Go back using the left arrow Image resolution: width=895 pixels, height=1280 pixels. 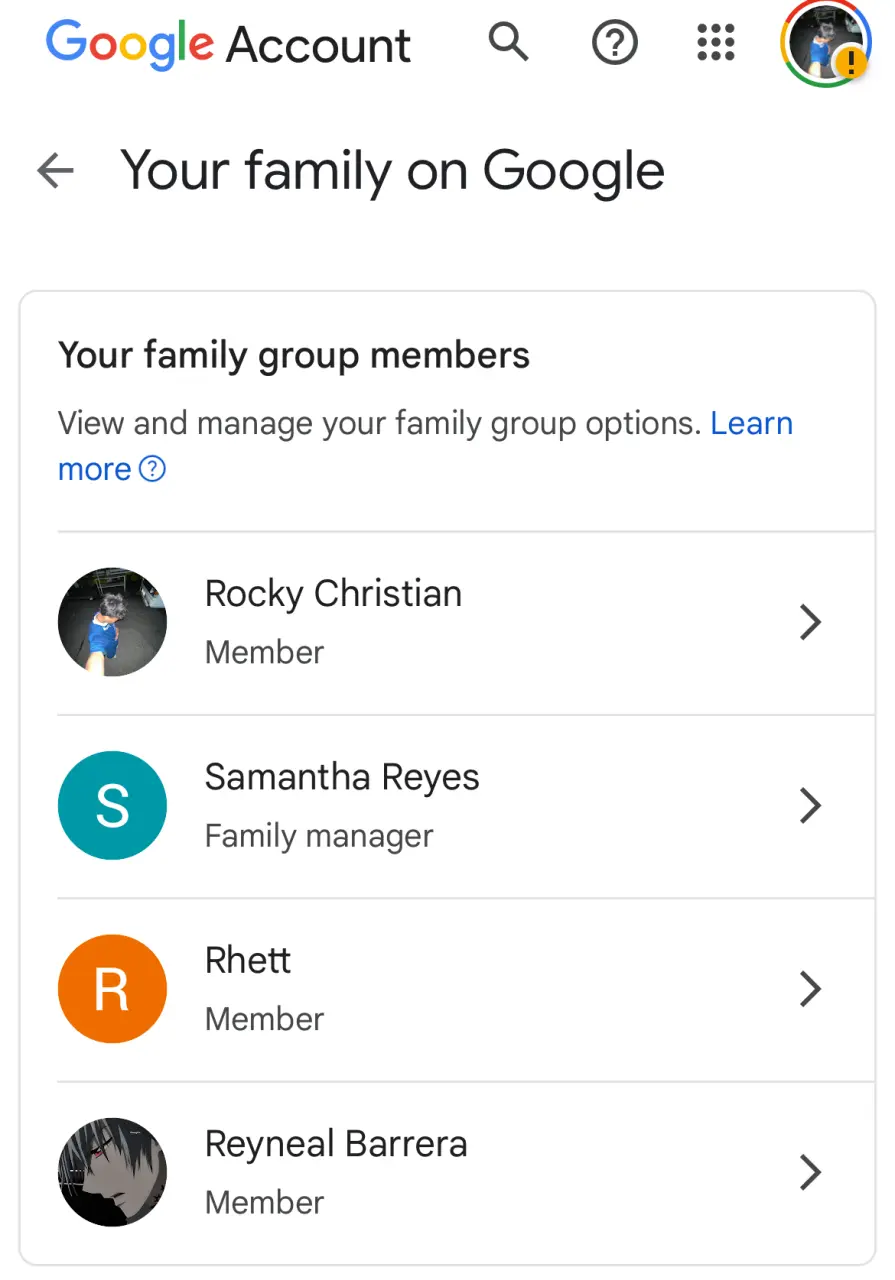[56, 171]
